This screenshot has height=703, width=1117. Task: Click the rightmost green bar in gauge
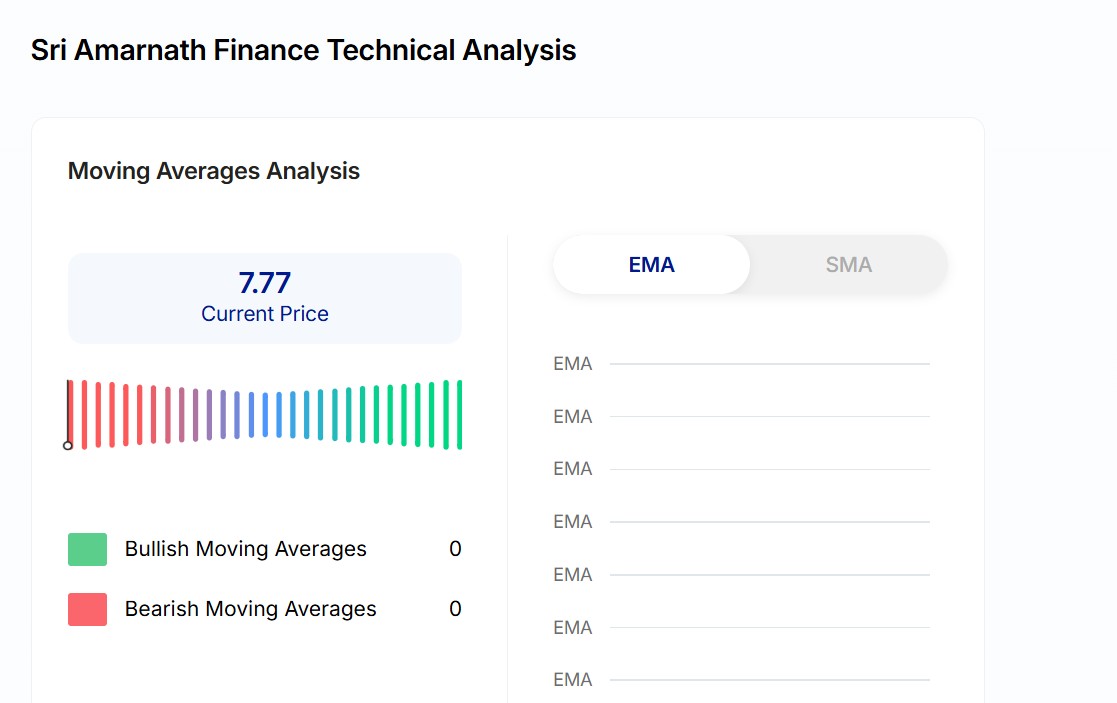pyautogui.click(x=459, y=414)
